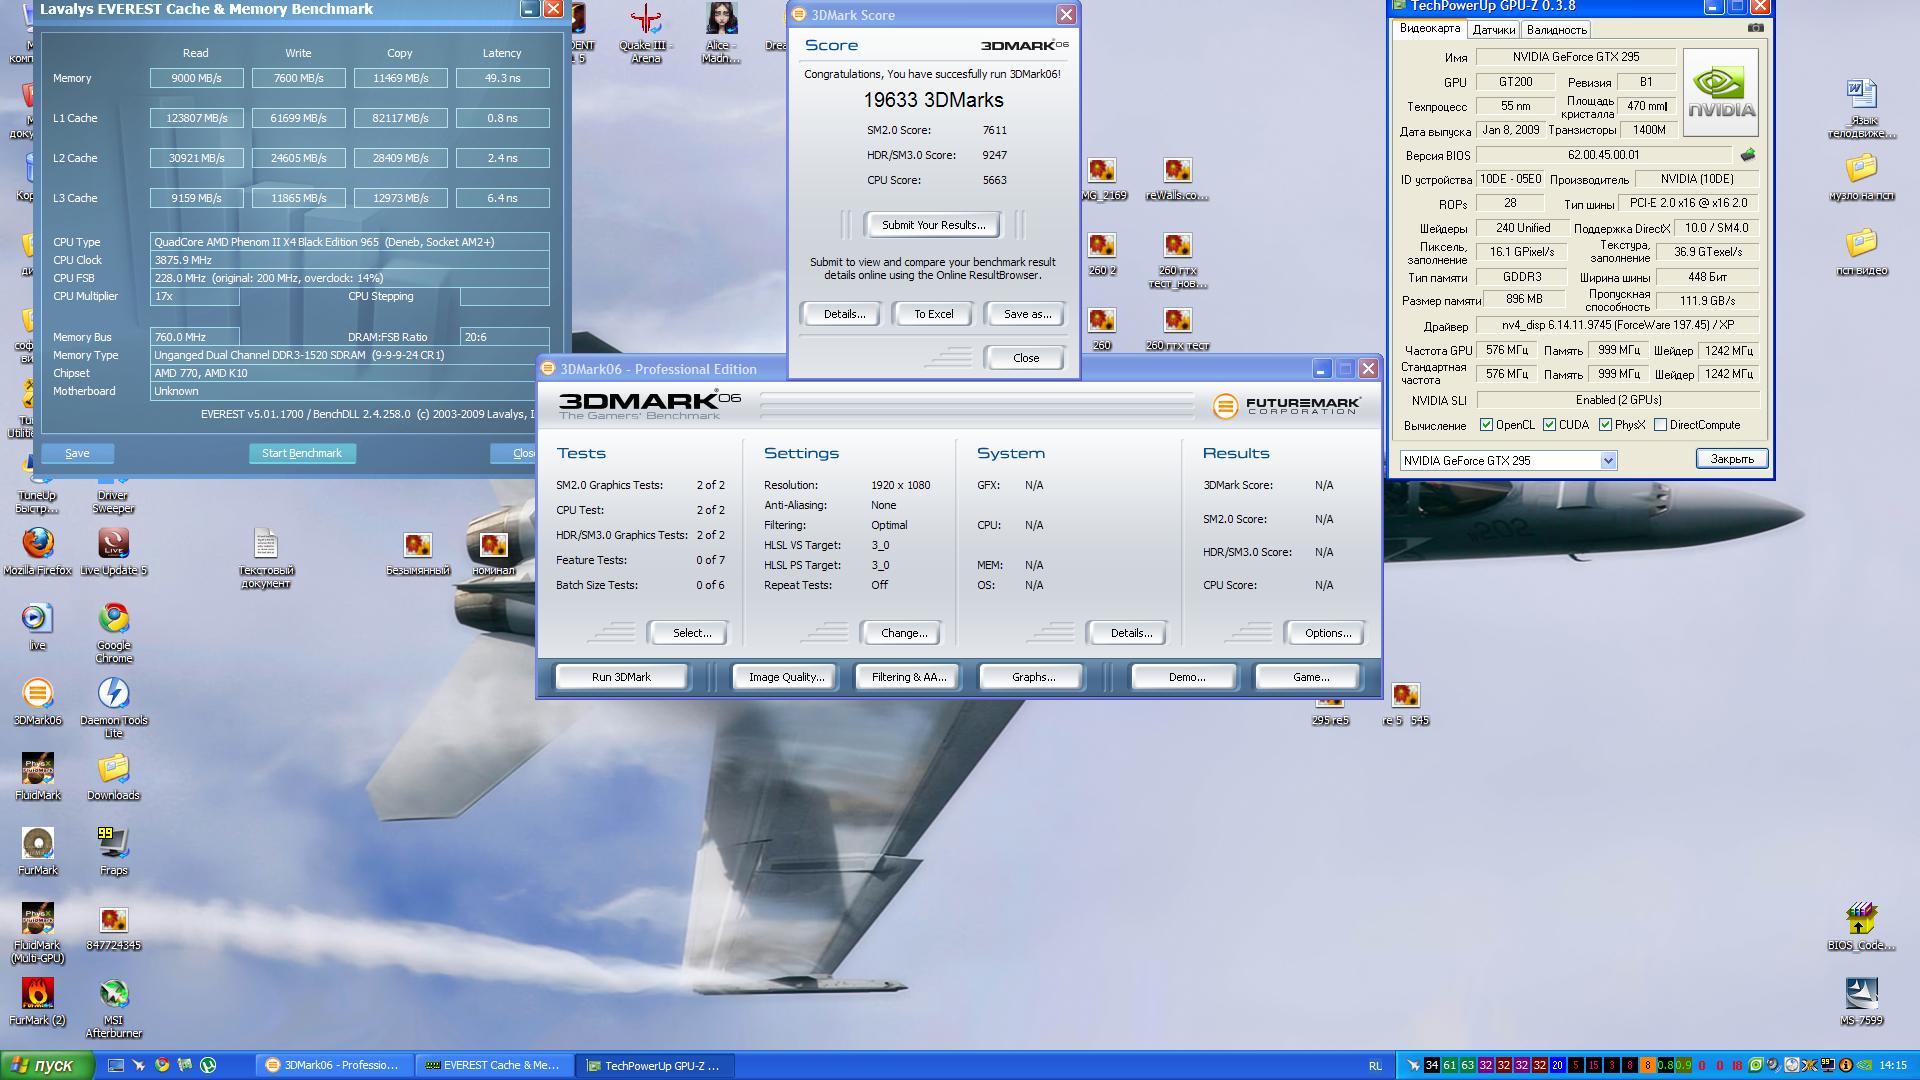
Task: Click the Fraps 99 tray icon
Action: point(1827,1065)
